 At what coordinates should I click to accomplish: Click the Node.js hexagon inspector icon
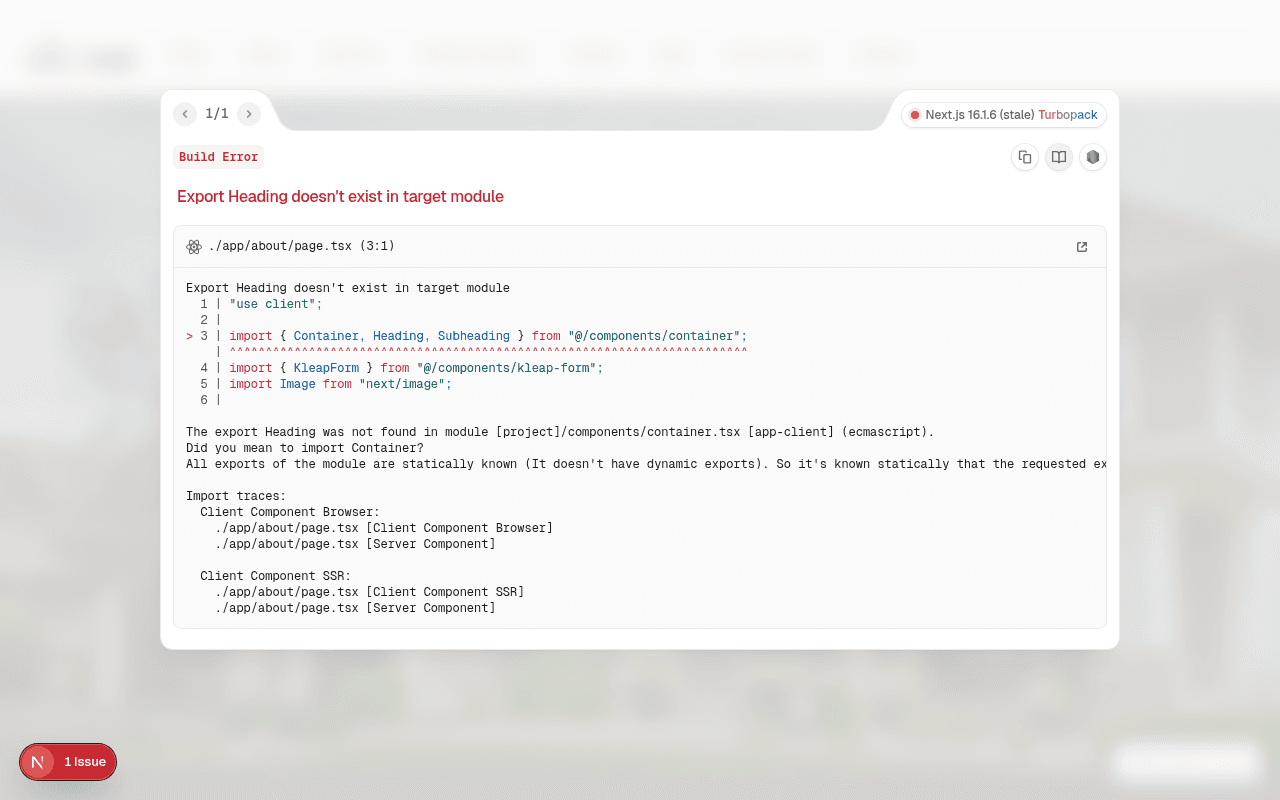click(x=1093, y=157)
